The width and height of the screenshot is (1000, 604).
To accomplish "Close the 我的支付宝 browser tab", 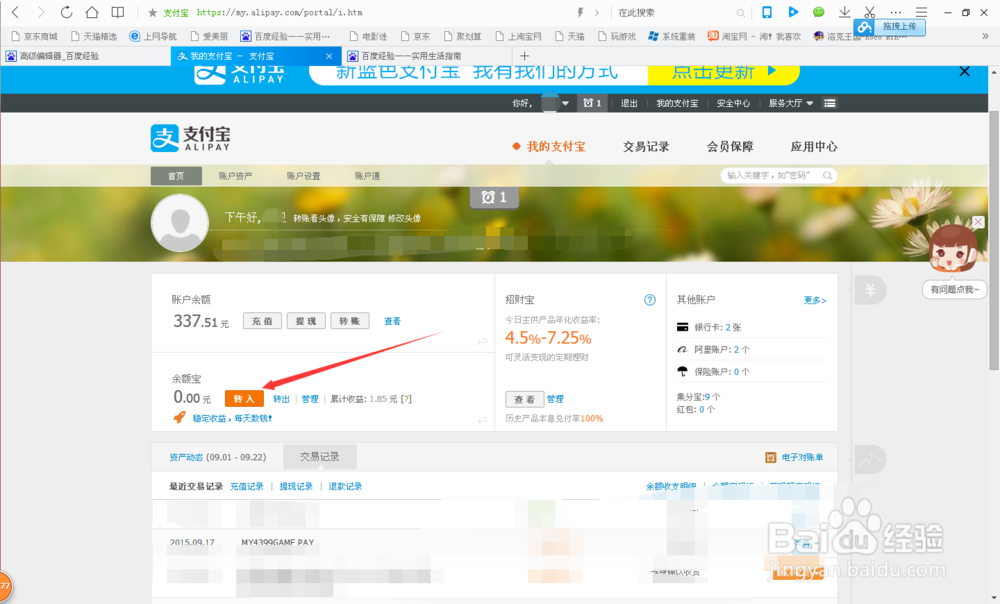I will (x=329, y=56).
